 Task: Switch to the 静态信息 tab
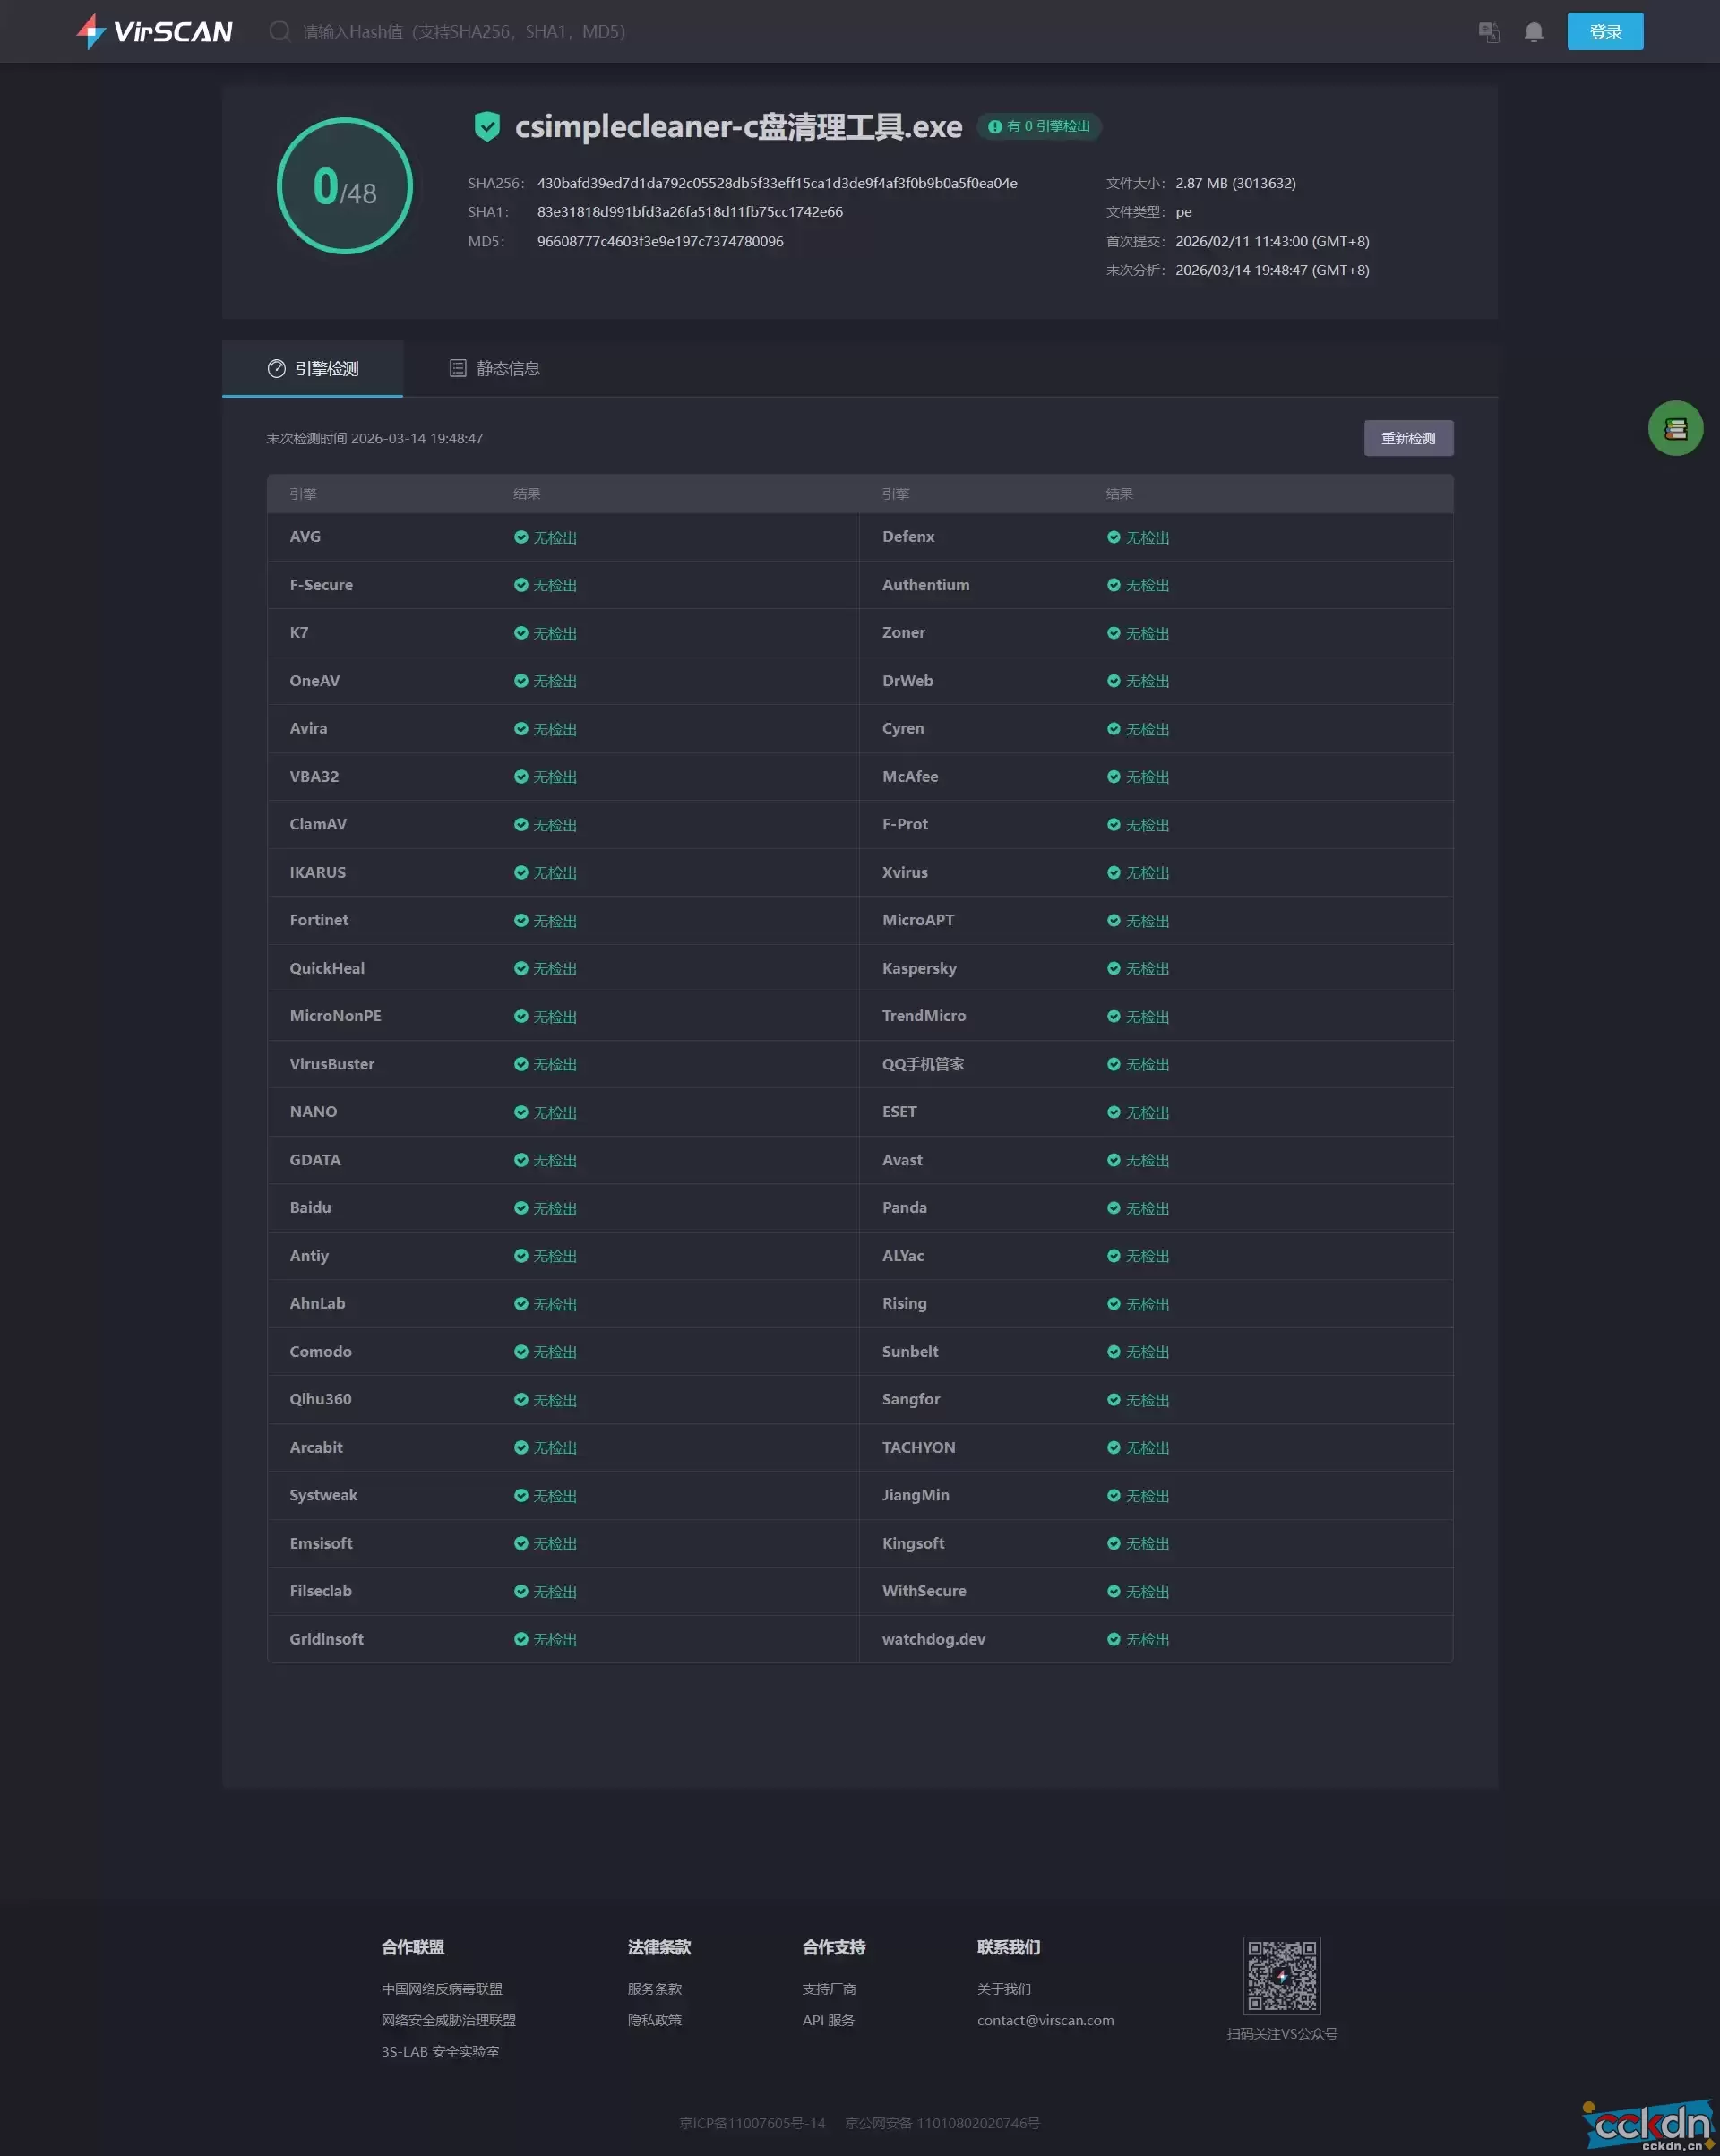[495, 369]
